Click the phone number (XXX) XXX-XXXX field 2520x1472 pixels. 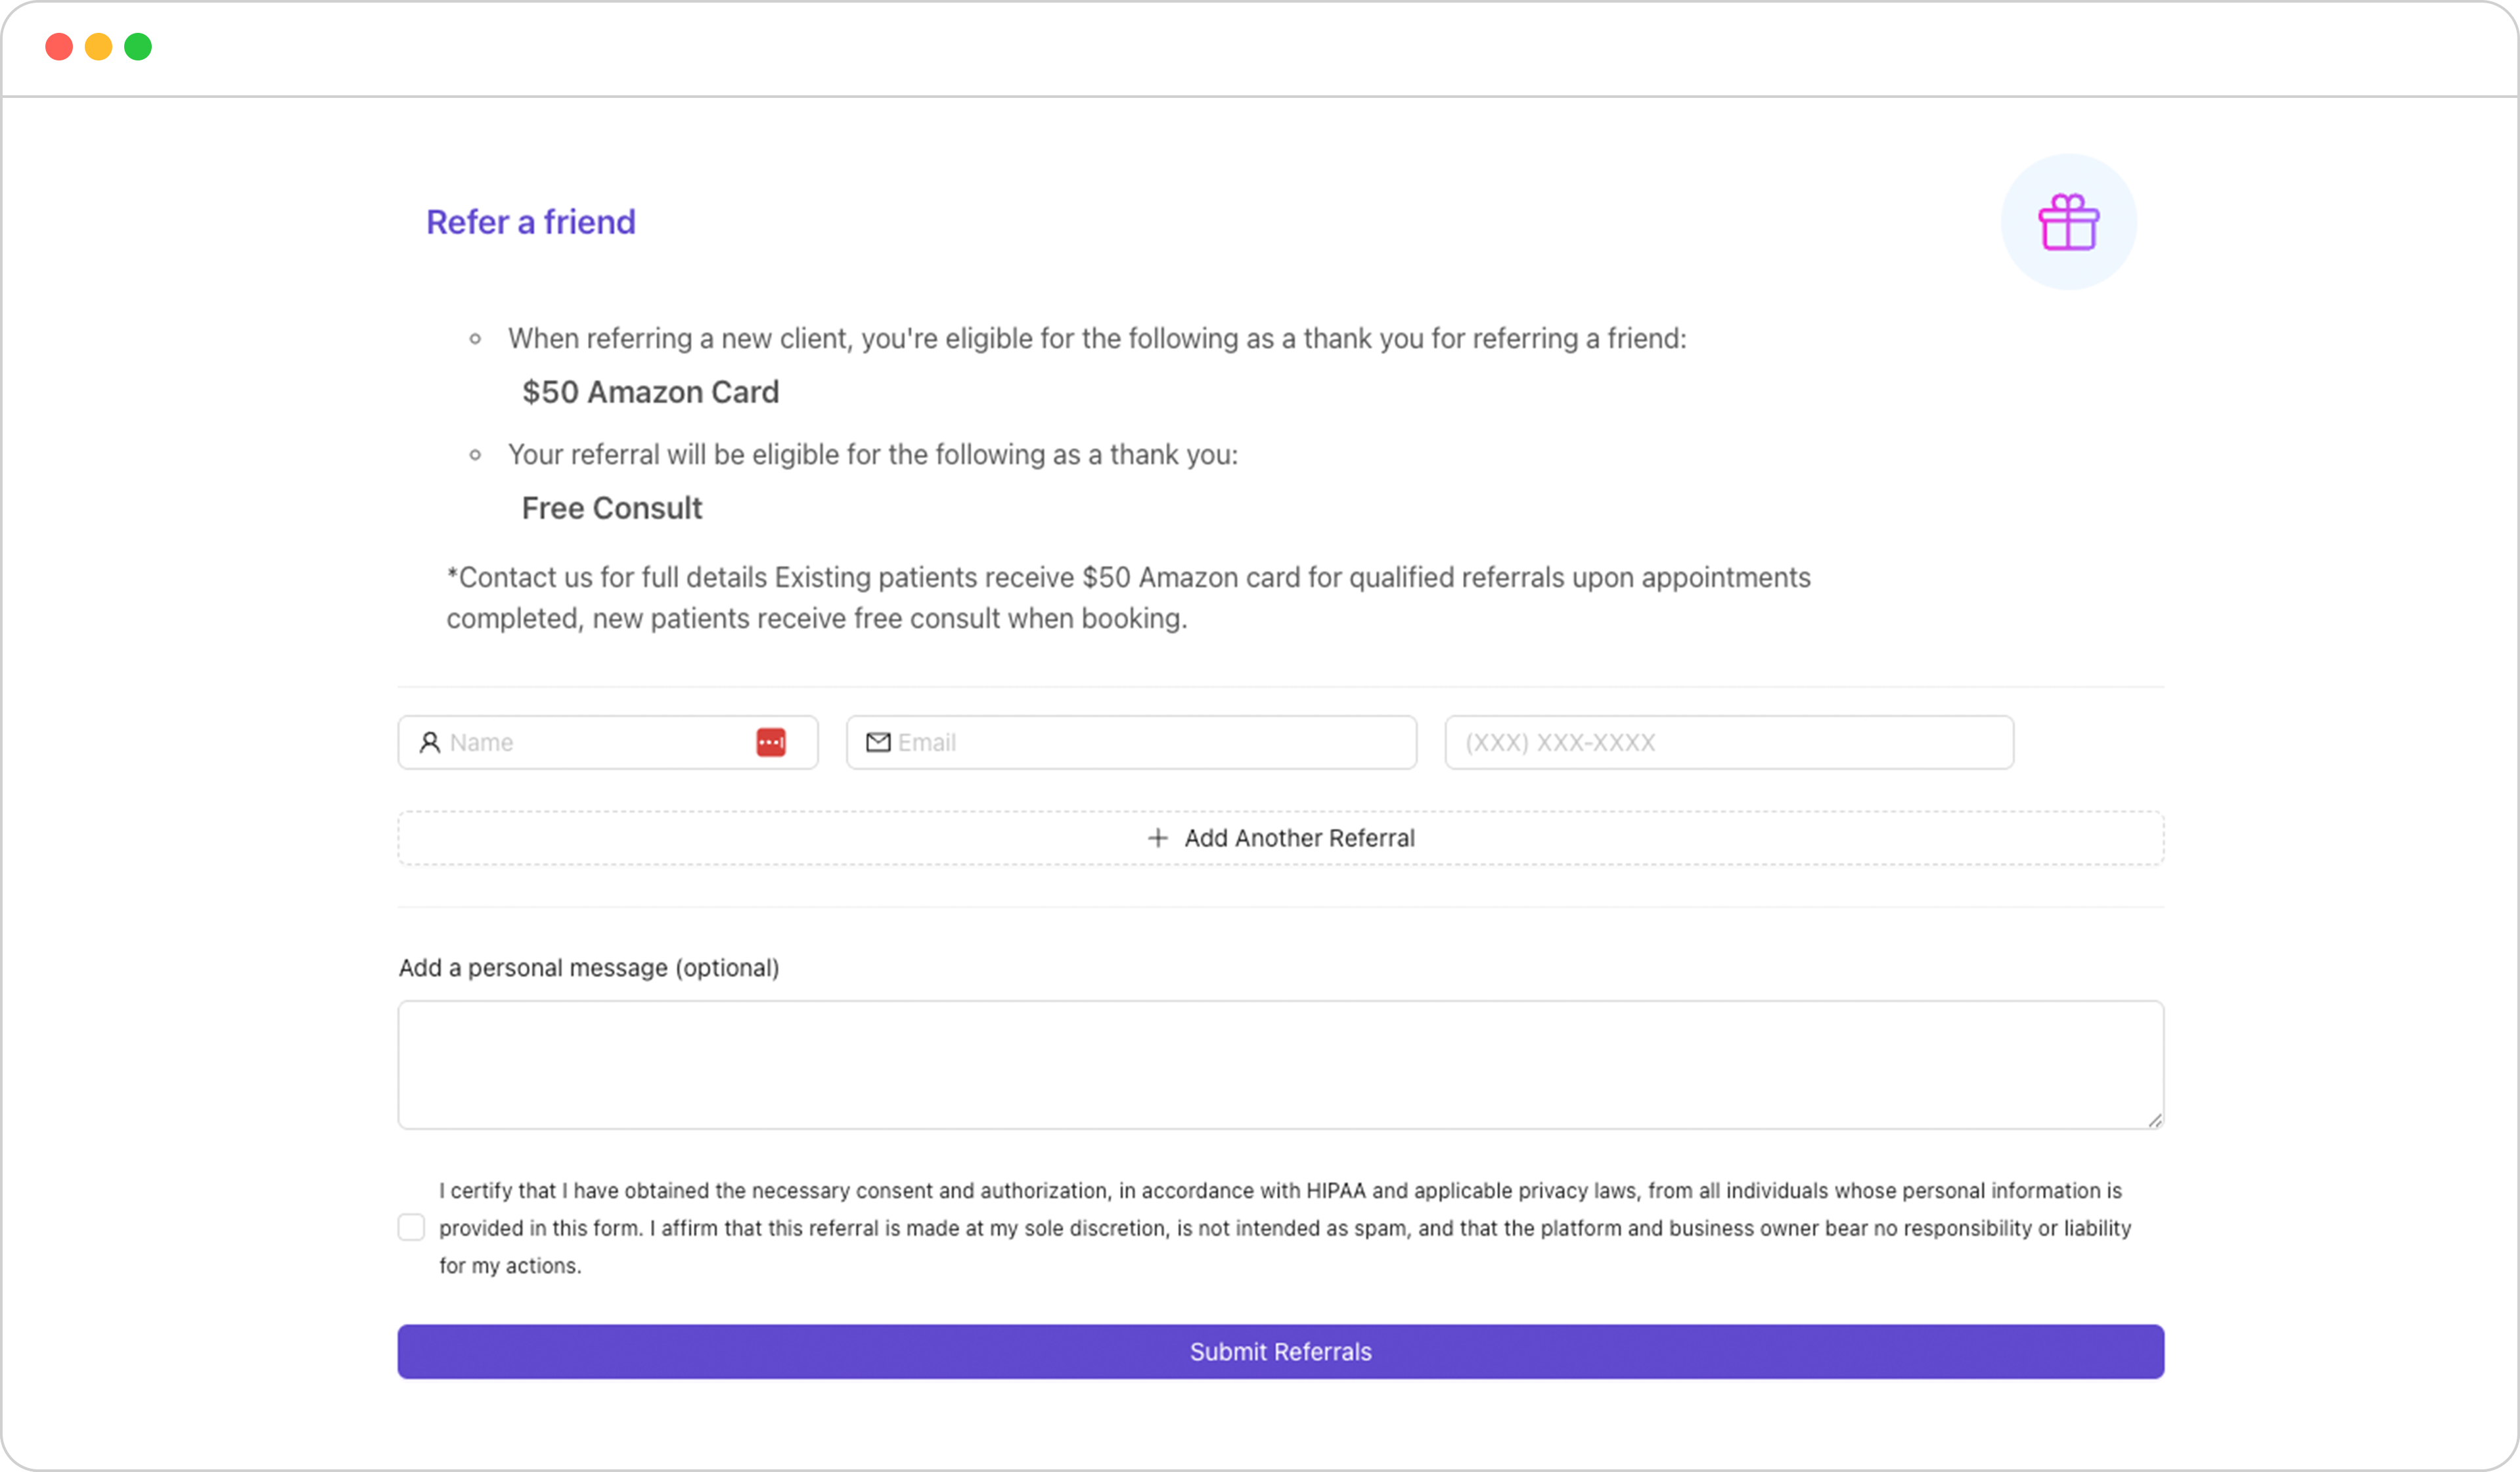[x=1729, y=742]
